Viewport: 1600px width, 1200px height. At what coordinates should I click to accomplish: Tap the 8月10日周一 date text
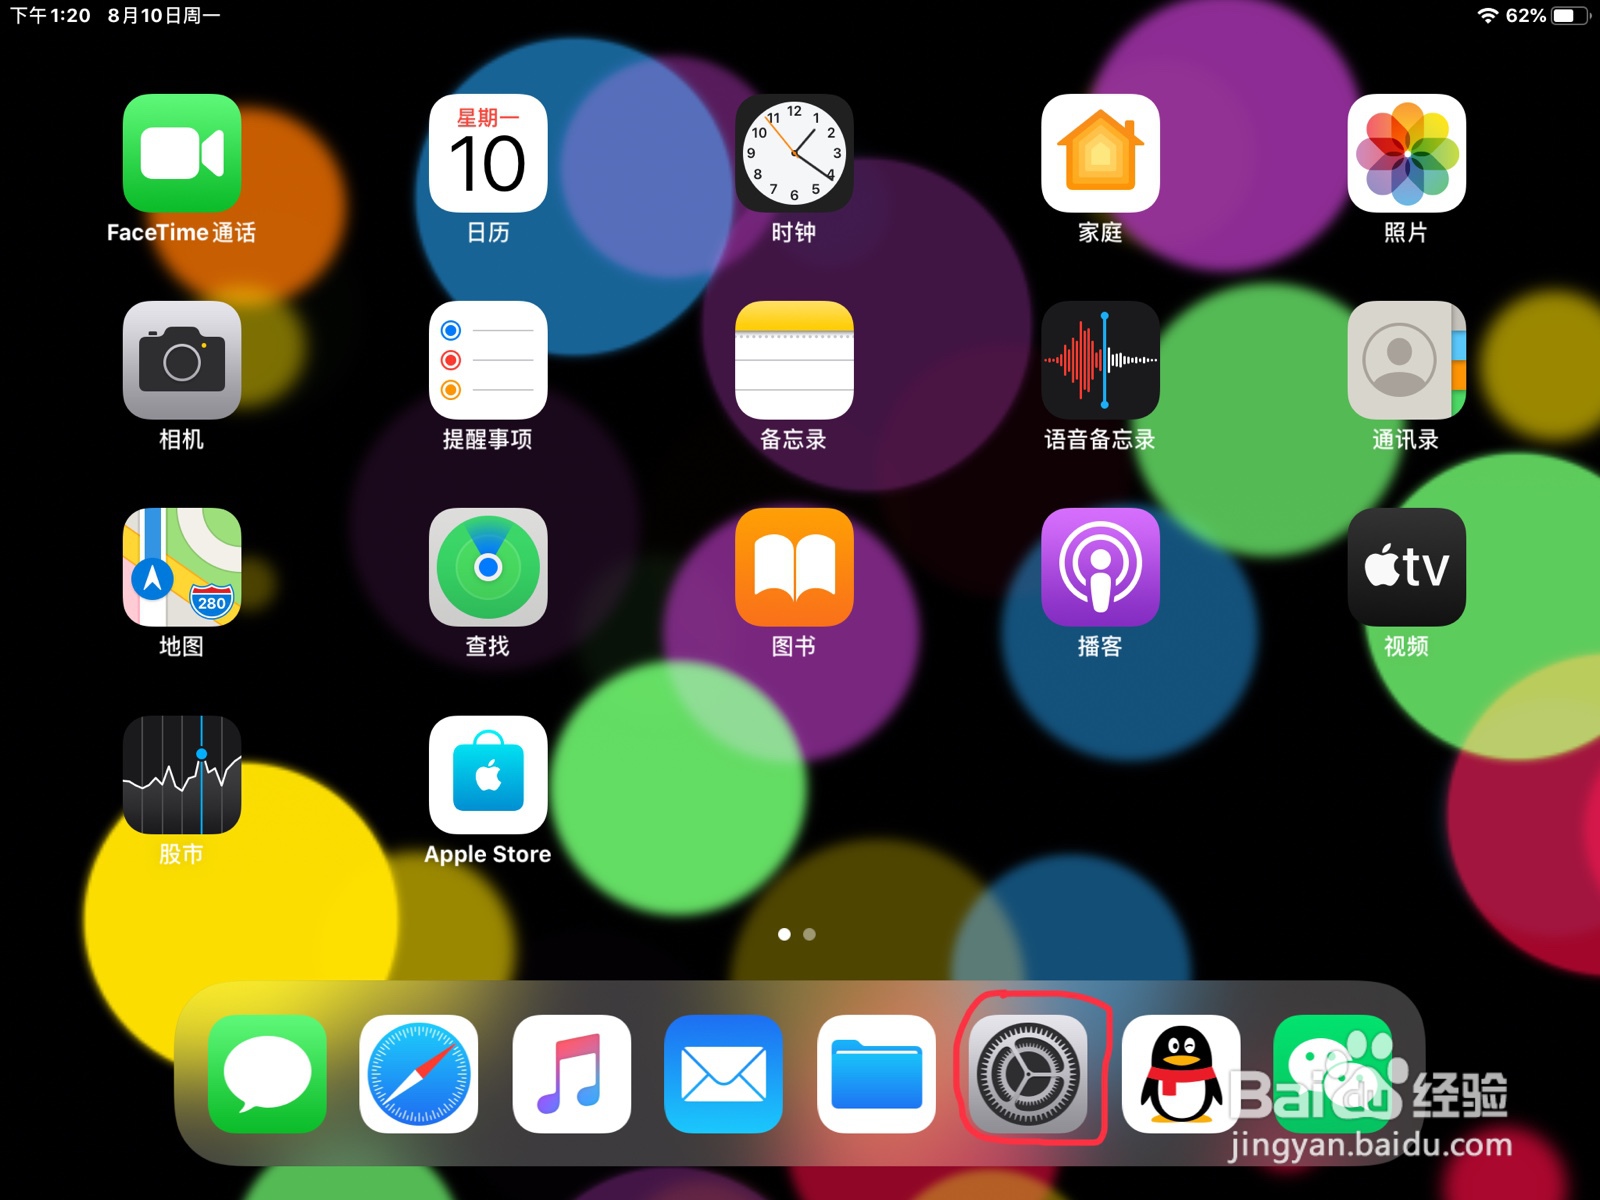[164, 15]
